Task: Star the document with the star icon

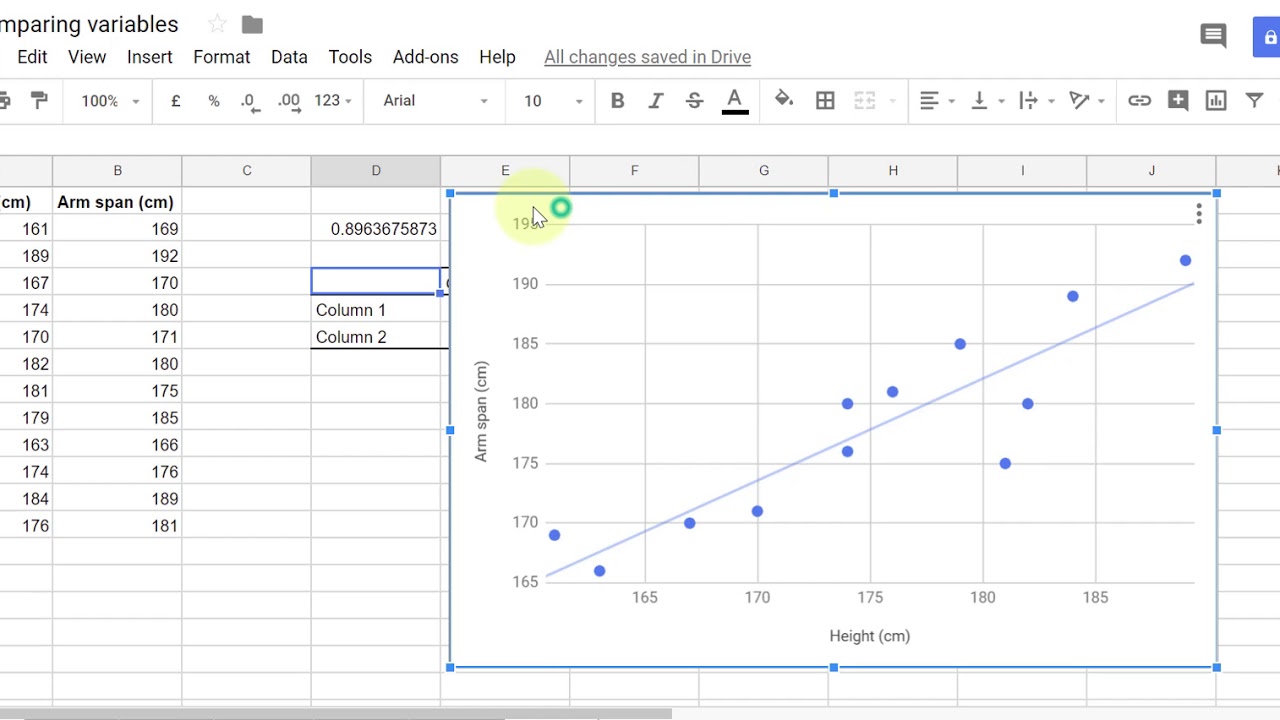Action: tap(217, 24)
